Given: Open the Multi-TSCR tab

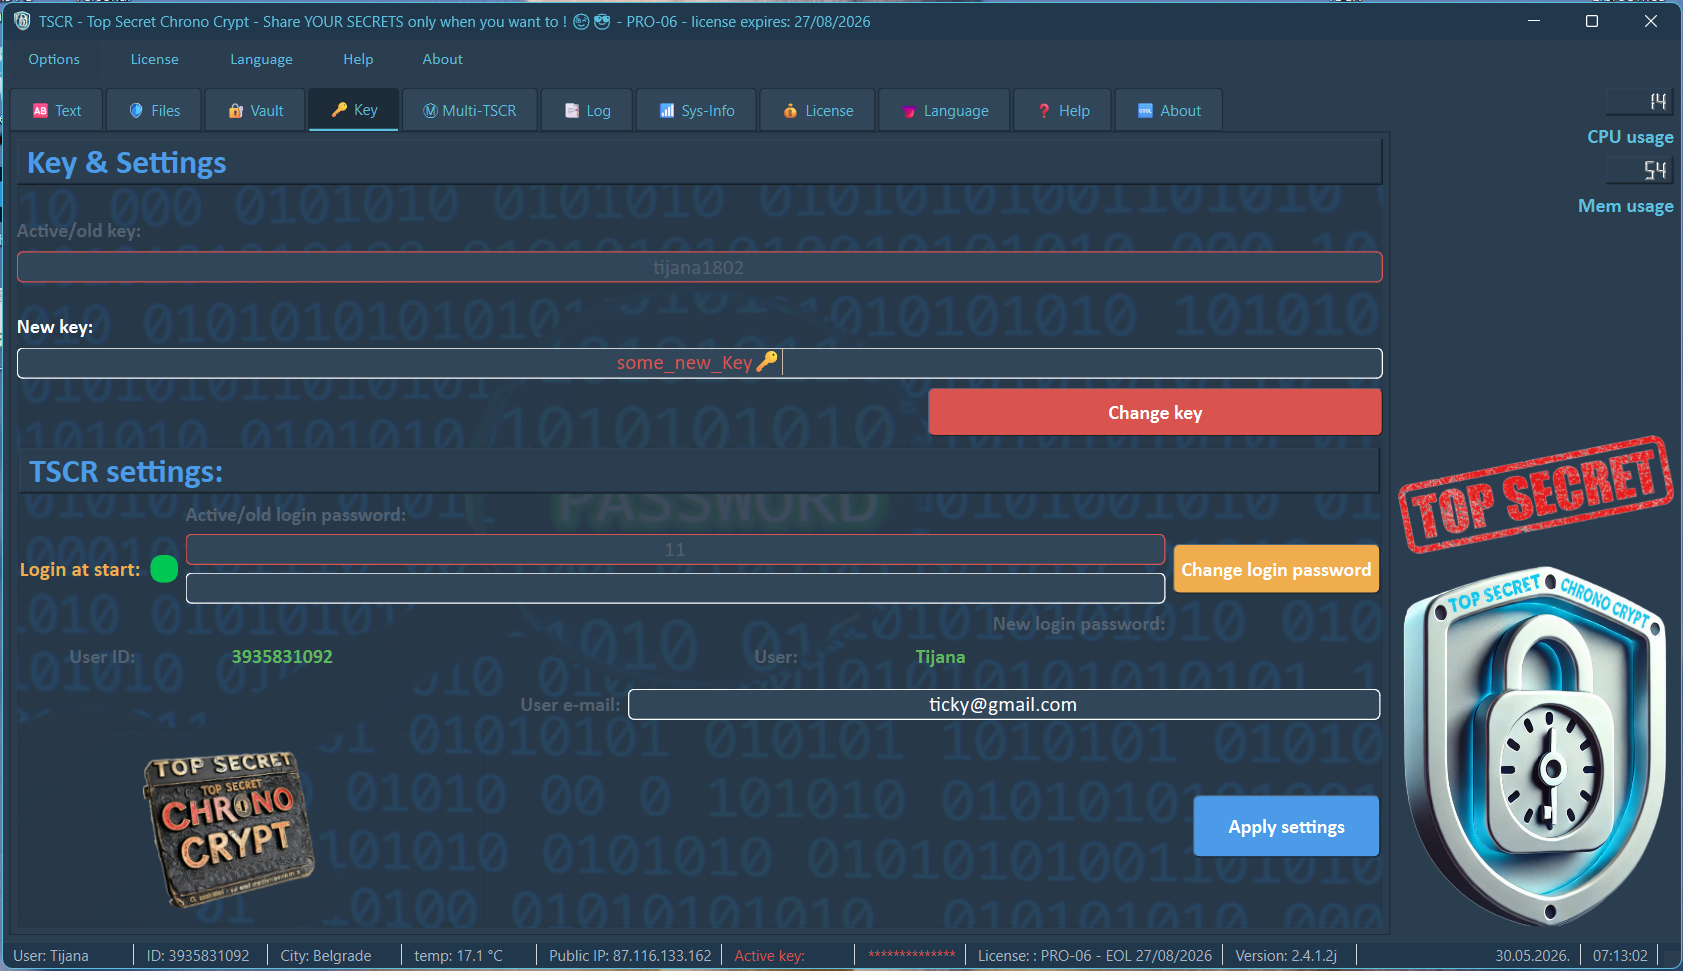Looking at the screenshot, I should [x=469, y=110].
